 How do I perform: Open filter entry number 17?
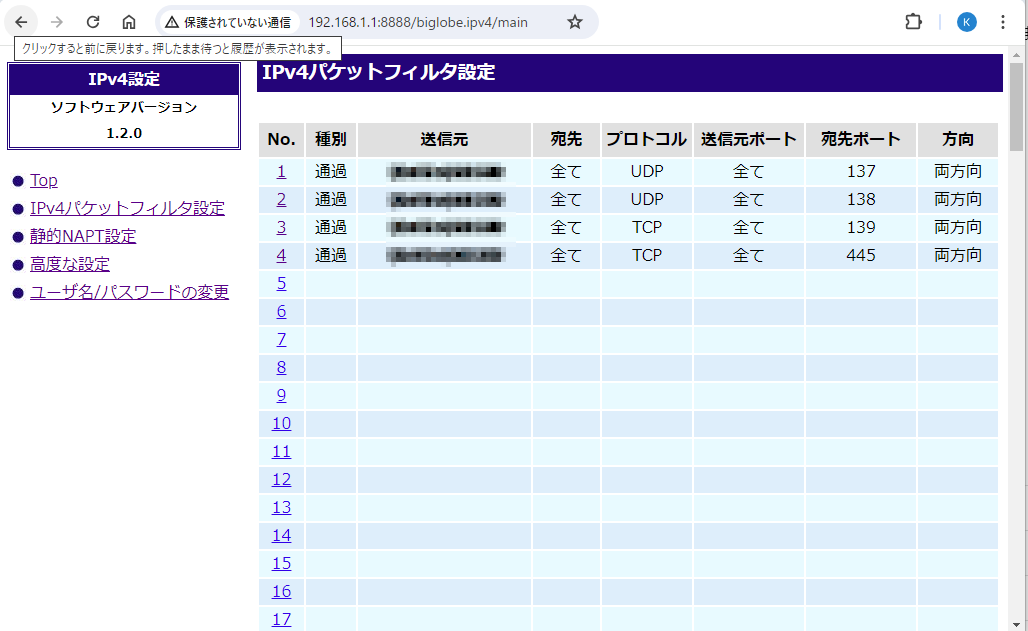281,619
